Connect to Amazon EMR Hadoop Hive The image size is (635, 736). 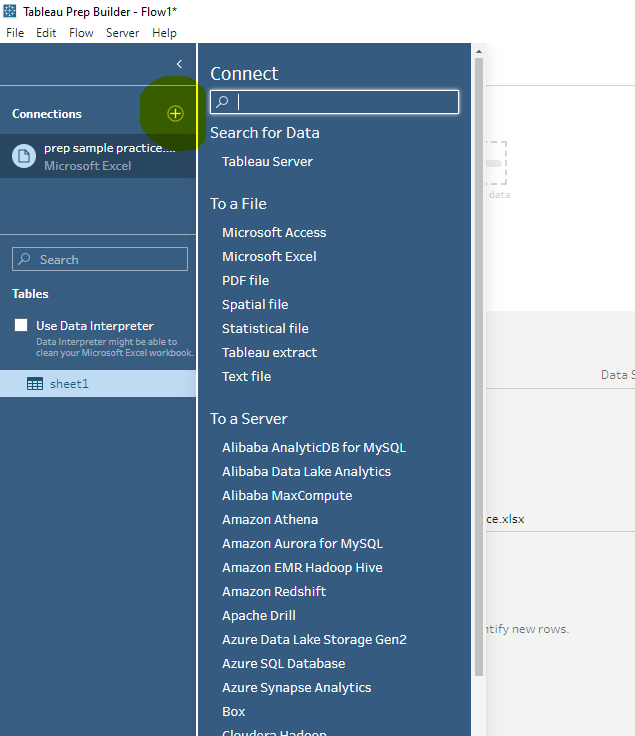pos(302,567)
